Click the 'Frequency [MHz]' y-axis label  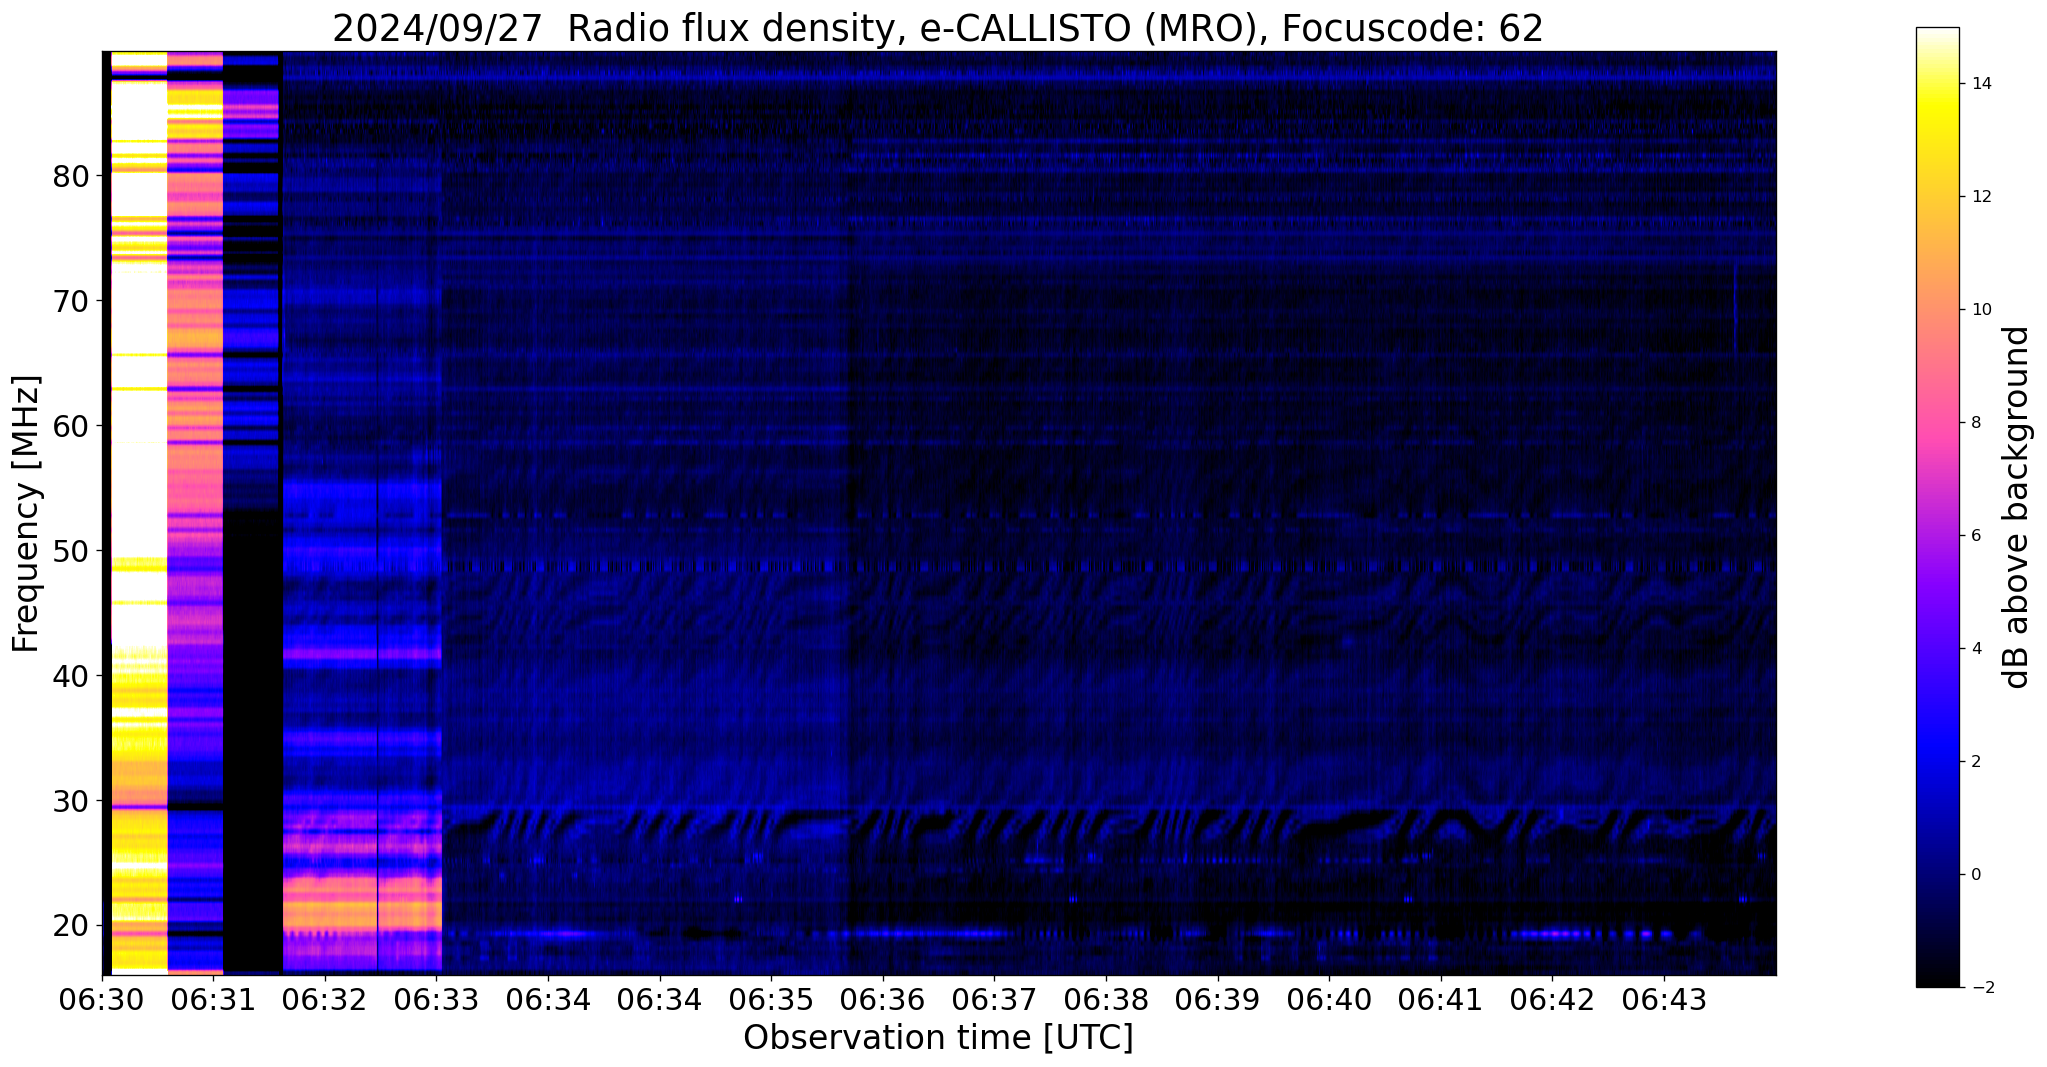[x=27, y=513]
